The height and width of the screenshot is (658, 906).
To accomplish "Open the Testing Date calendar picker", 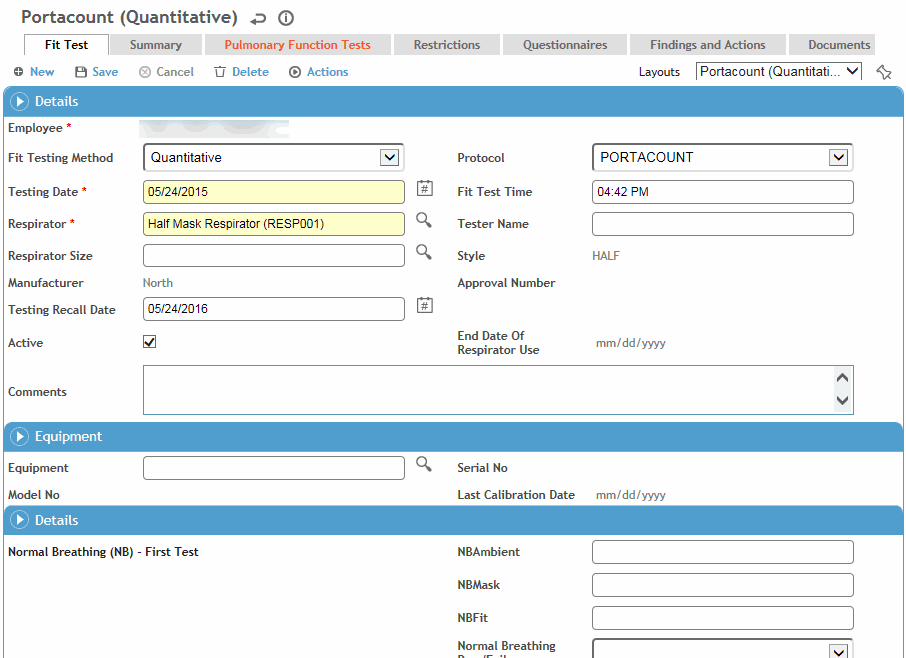I will [424, 189].
